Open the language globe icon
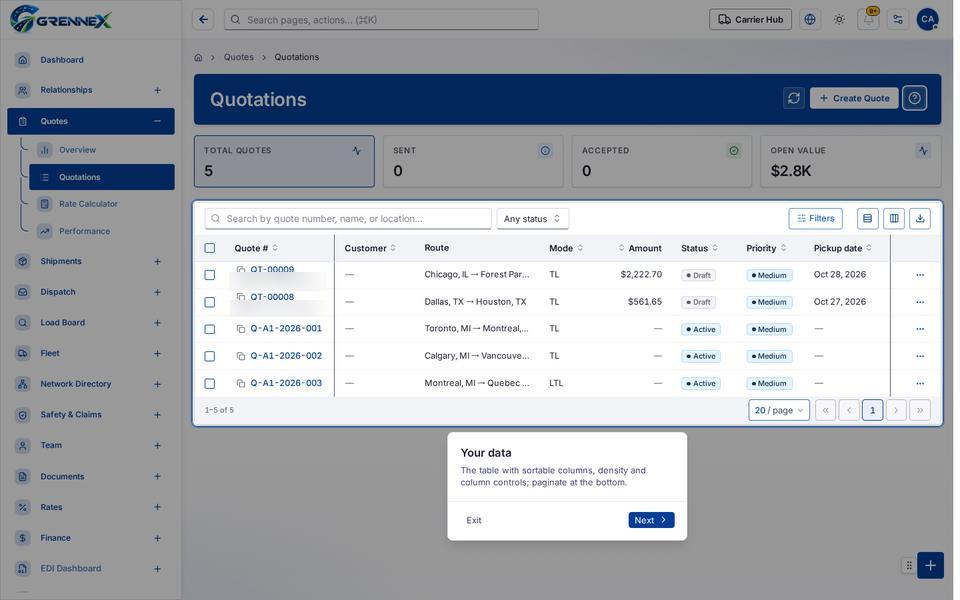The width and height of the screenshot is (960, 600). 810,20
